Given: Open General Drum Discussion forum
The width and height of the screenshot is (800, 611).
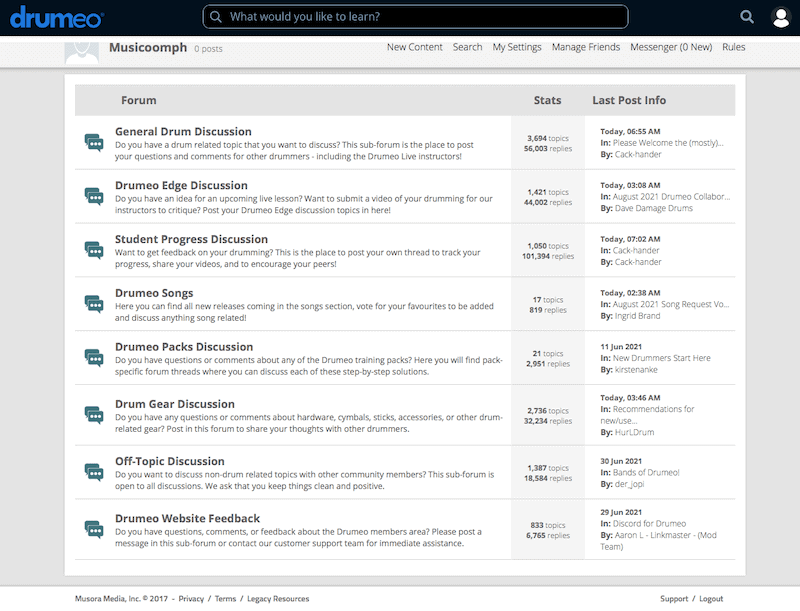Looking at the screenshot, I should pyautogui.click(x=183, y=132).
